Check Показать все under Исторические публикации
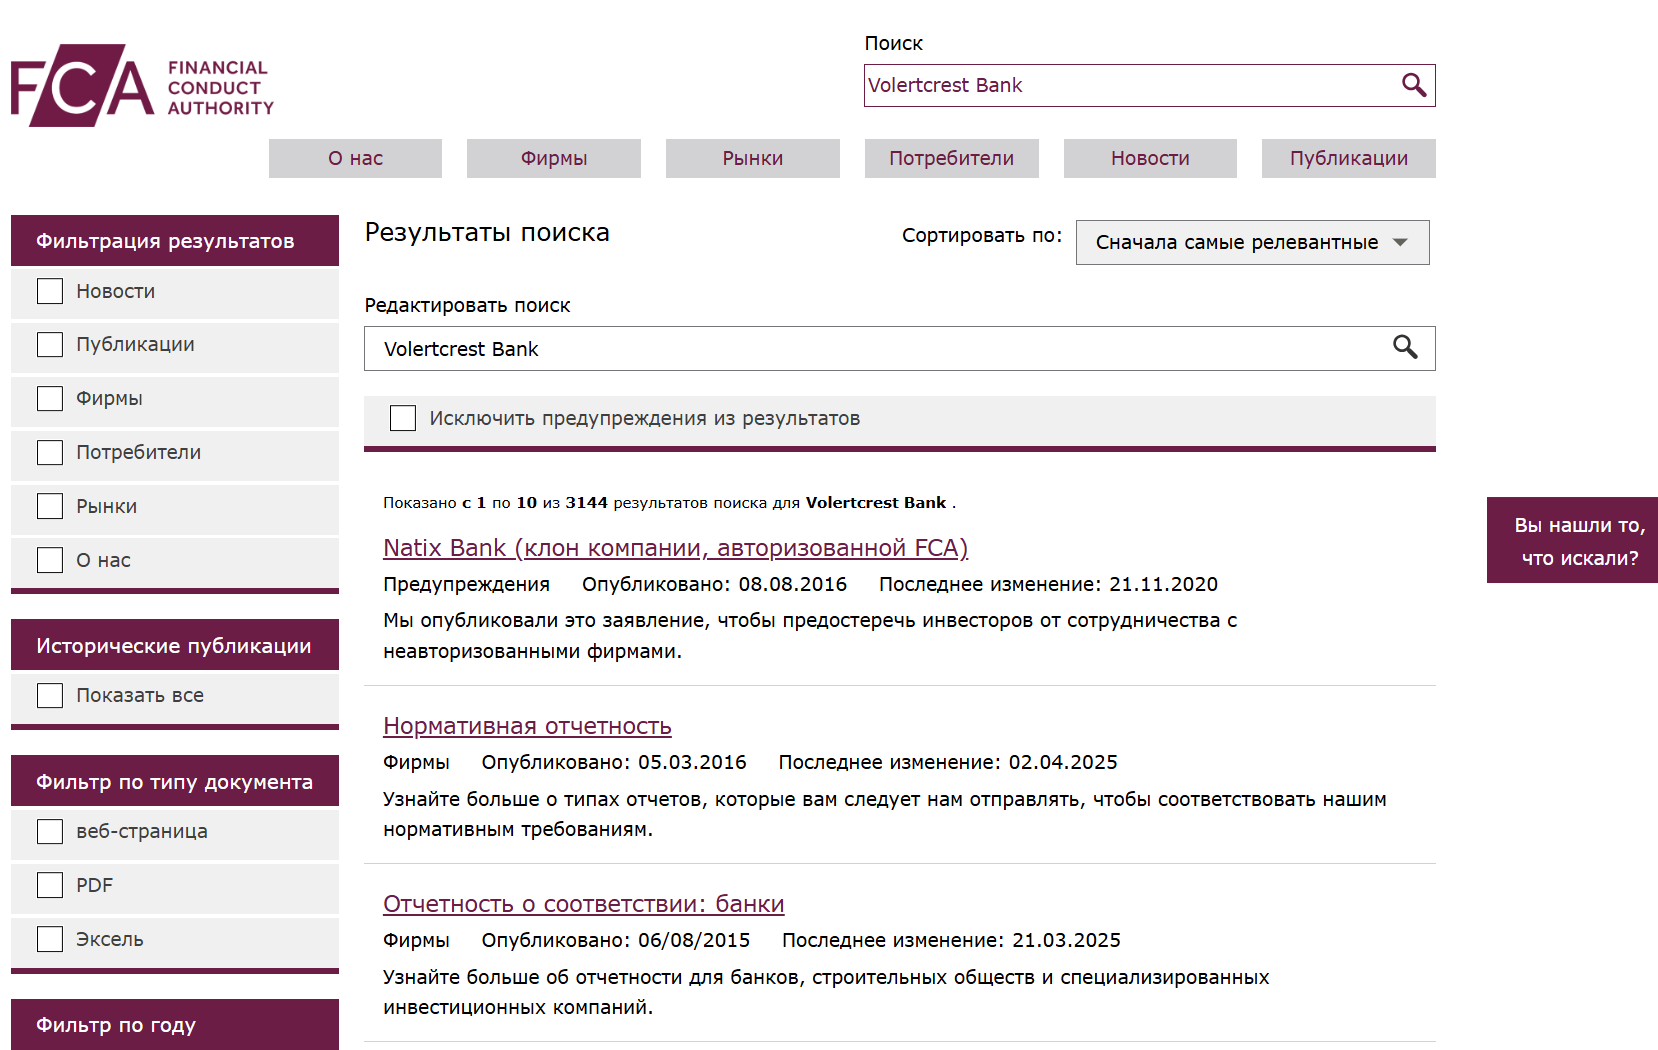 point(49,694)
